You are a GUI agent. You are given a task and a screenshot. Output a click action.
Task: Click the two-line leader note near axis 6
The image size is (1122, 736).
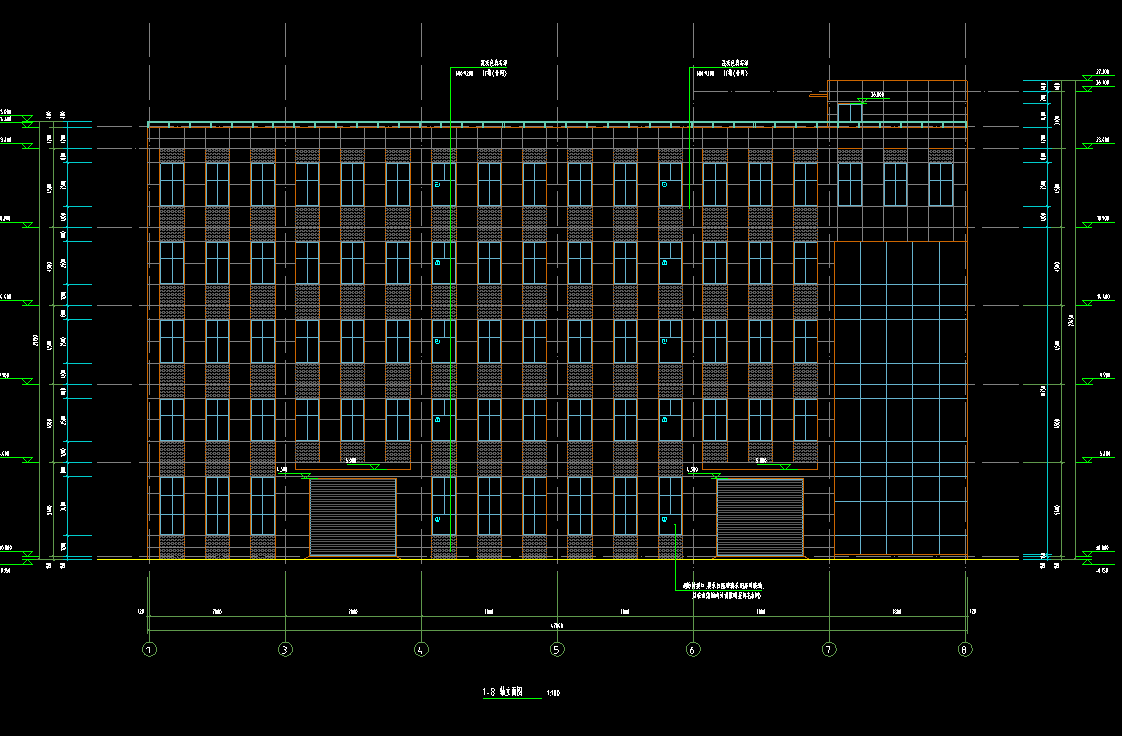[722, 590]
